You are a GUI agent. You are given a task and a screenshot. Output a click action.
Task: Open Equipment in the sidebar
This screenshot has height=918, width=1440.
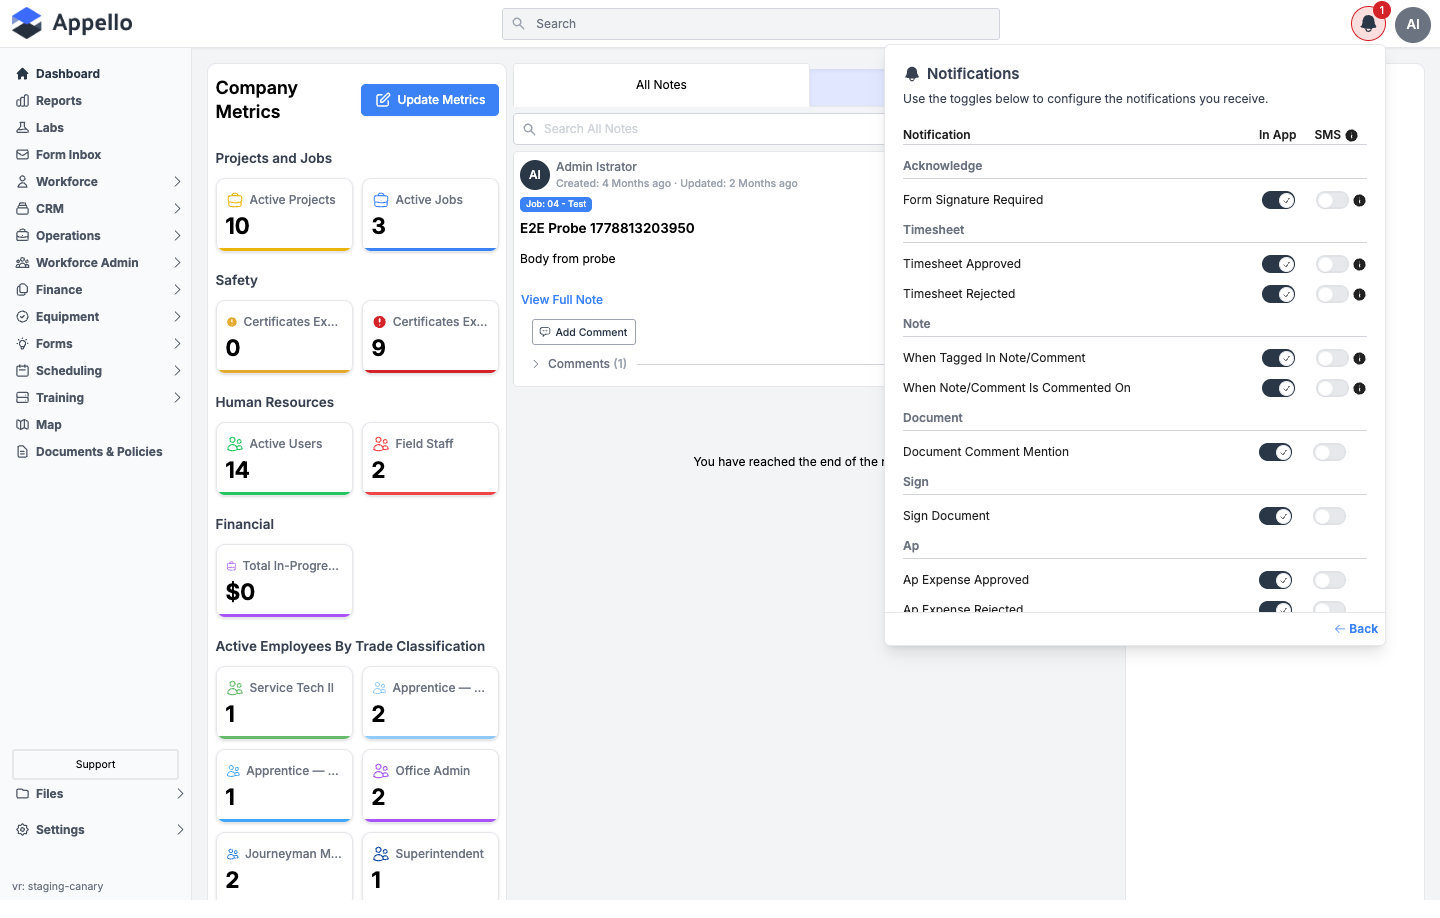tap(99, 317)
